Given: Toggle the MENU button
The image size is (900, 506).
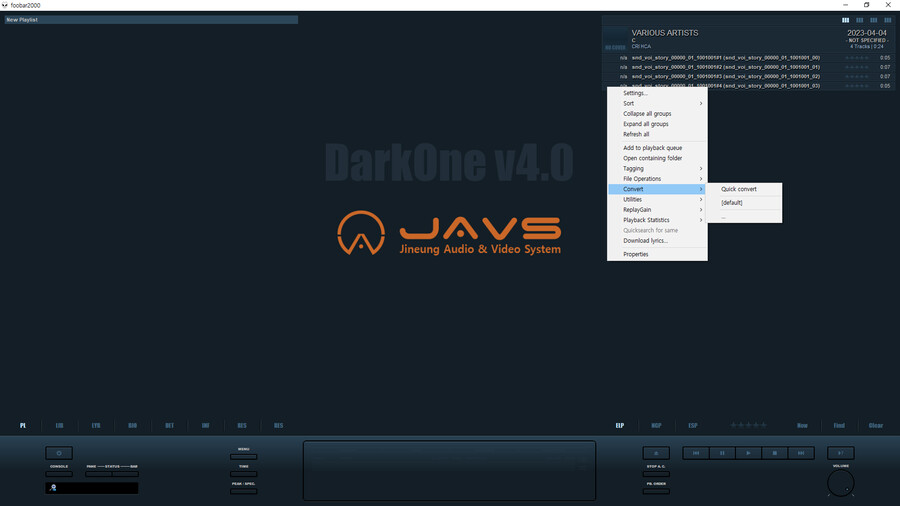Looking at the screenshot, I should [x=243, y=457].
